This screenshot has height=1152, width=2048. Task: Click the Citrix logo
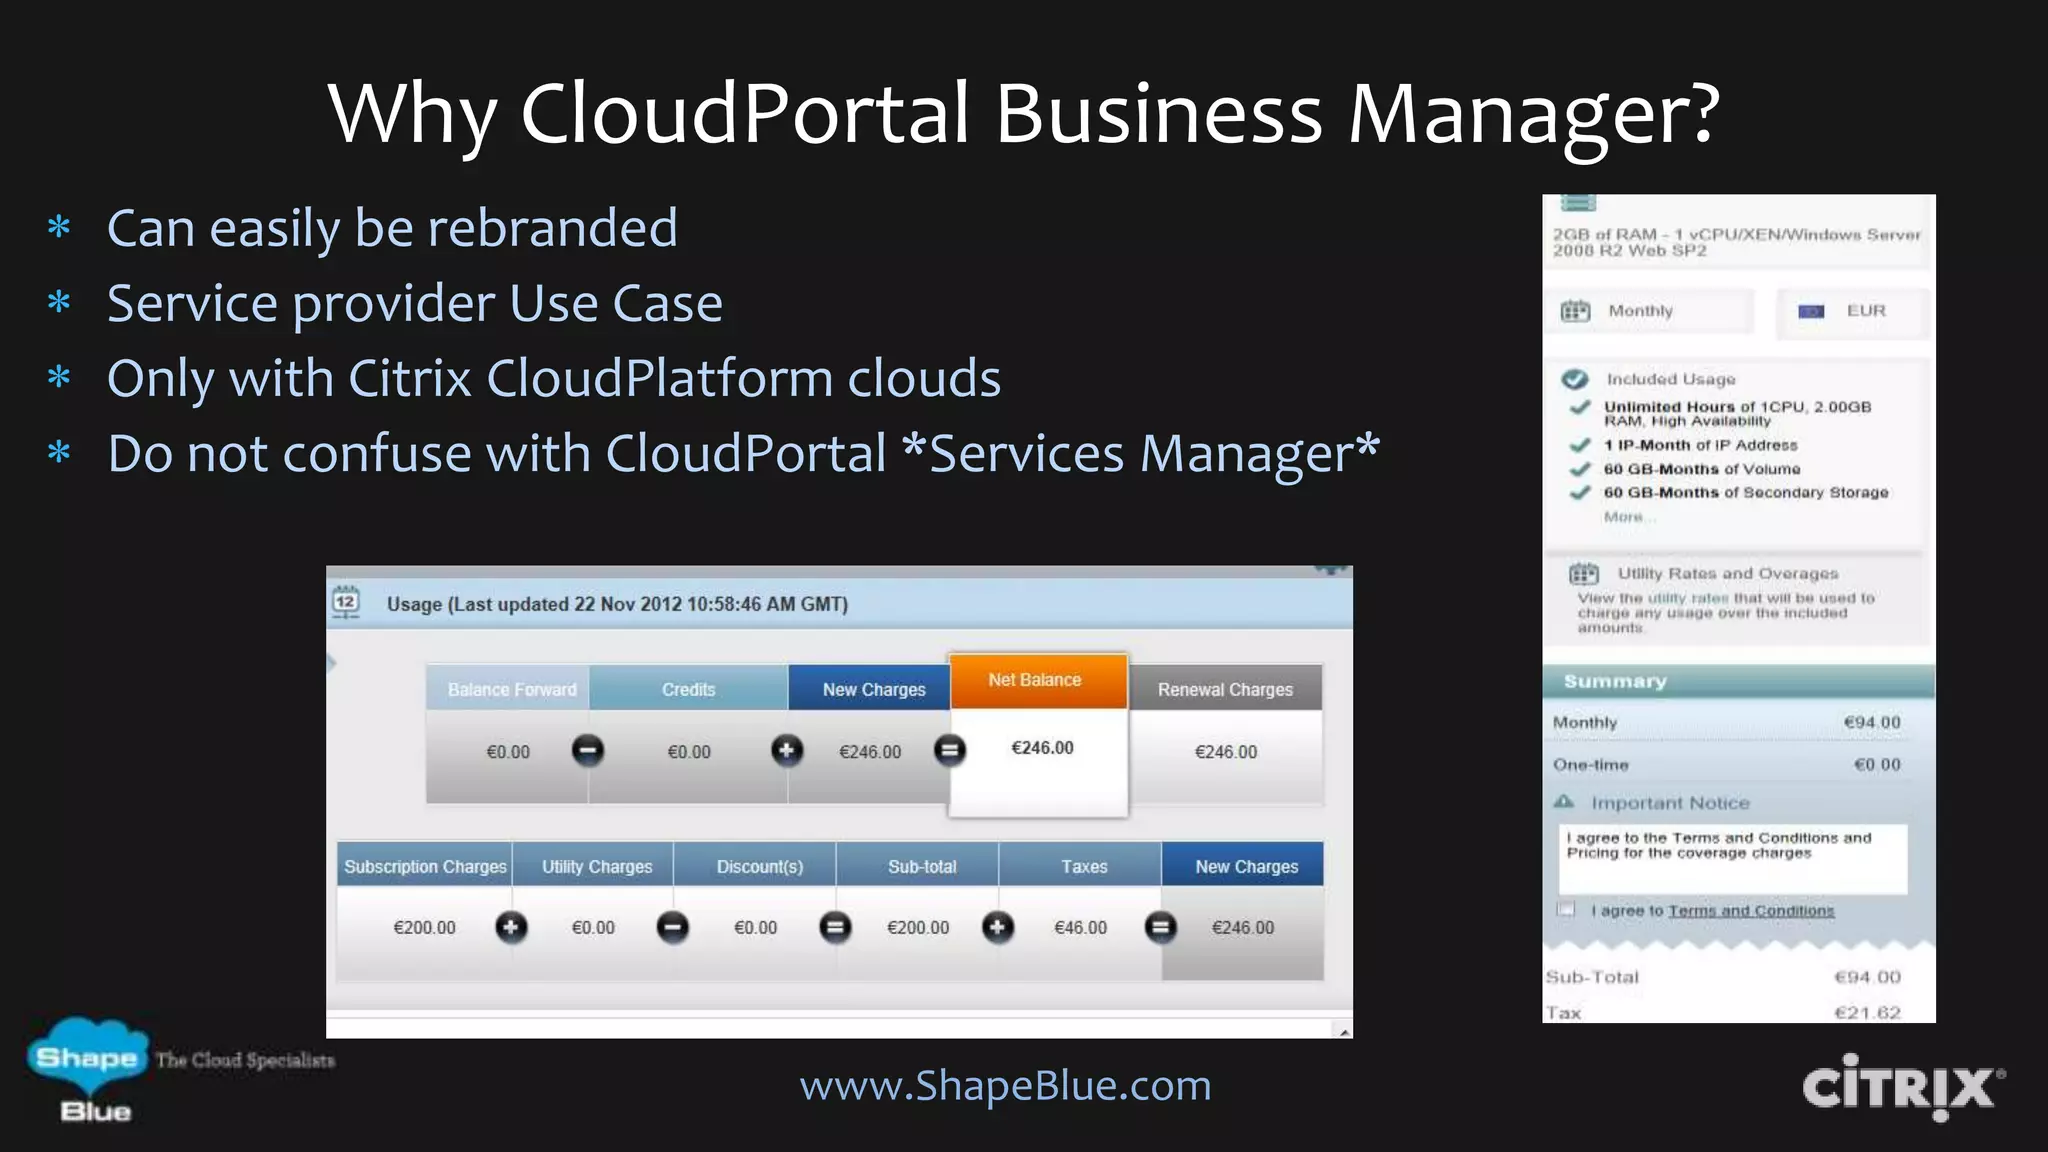click(1904, 1087)
